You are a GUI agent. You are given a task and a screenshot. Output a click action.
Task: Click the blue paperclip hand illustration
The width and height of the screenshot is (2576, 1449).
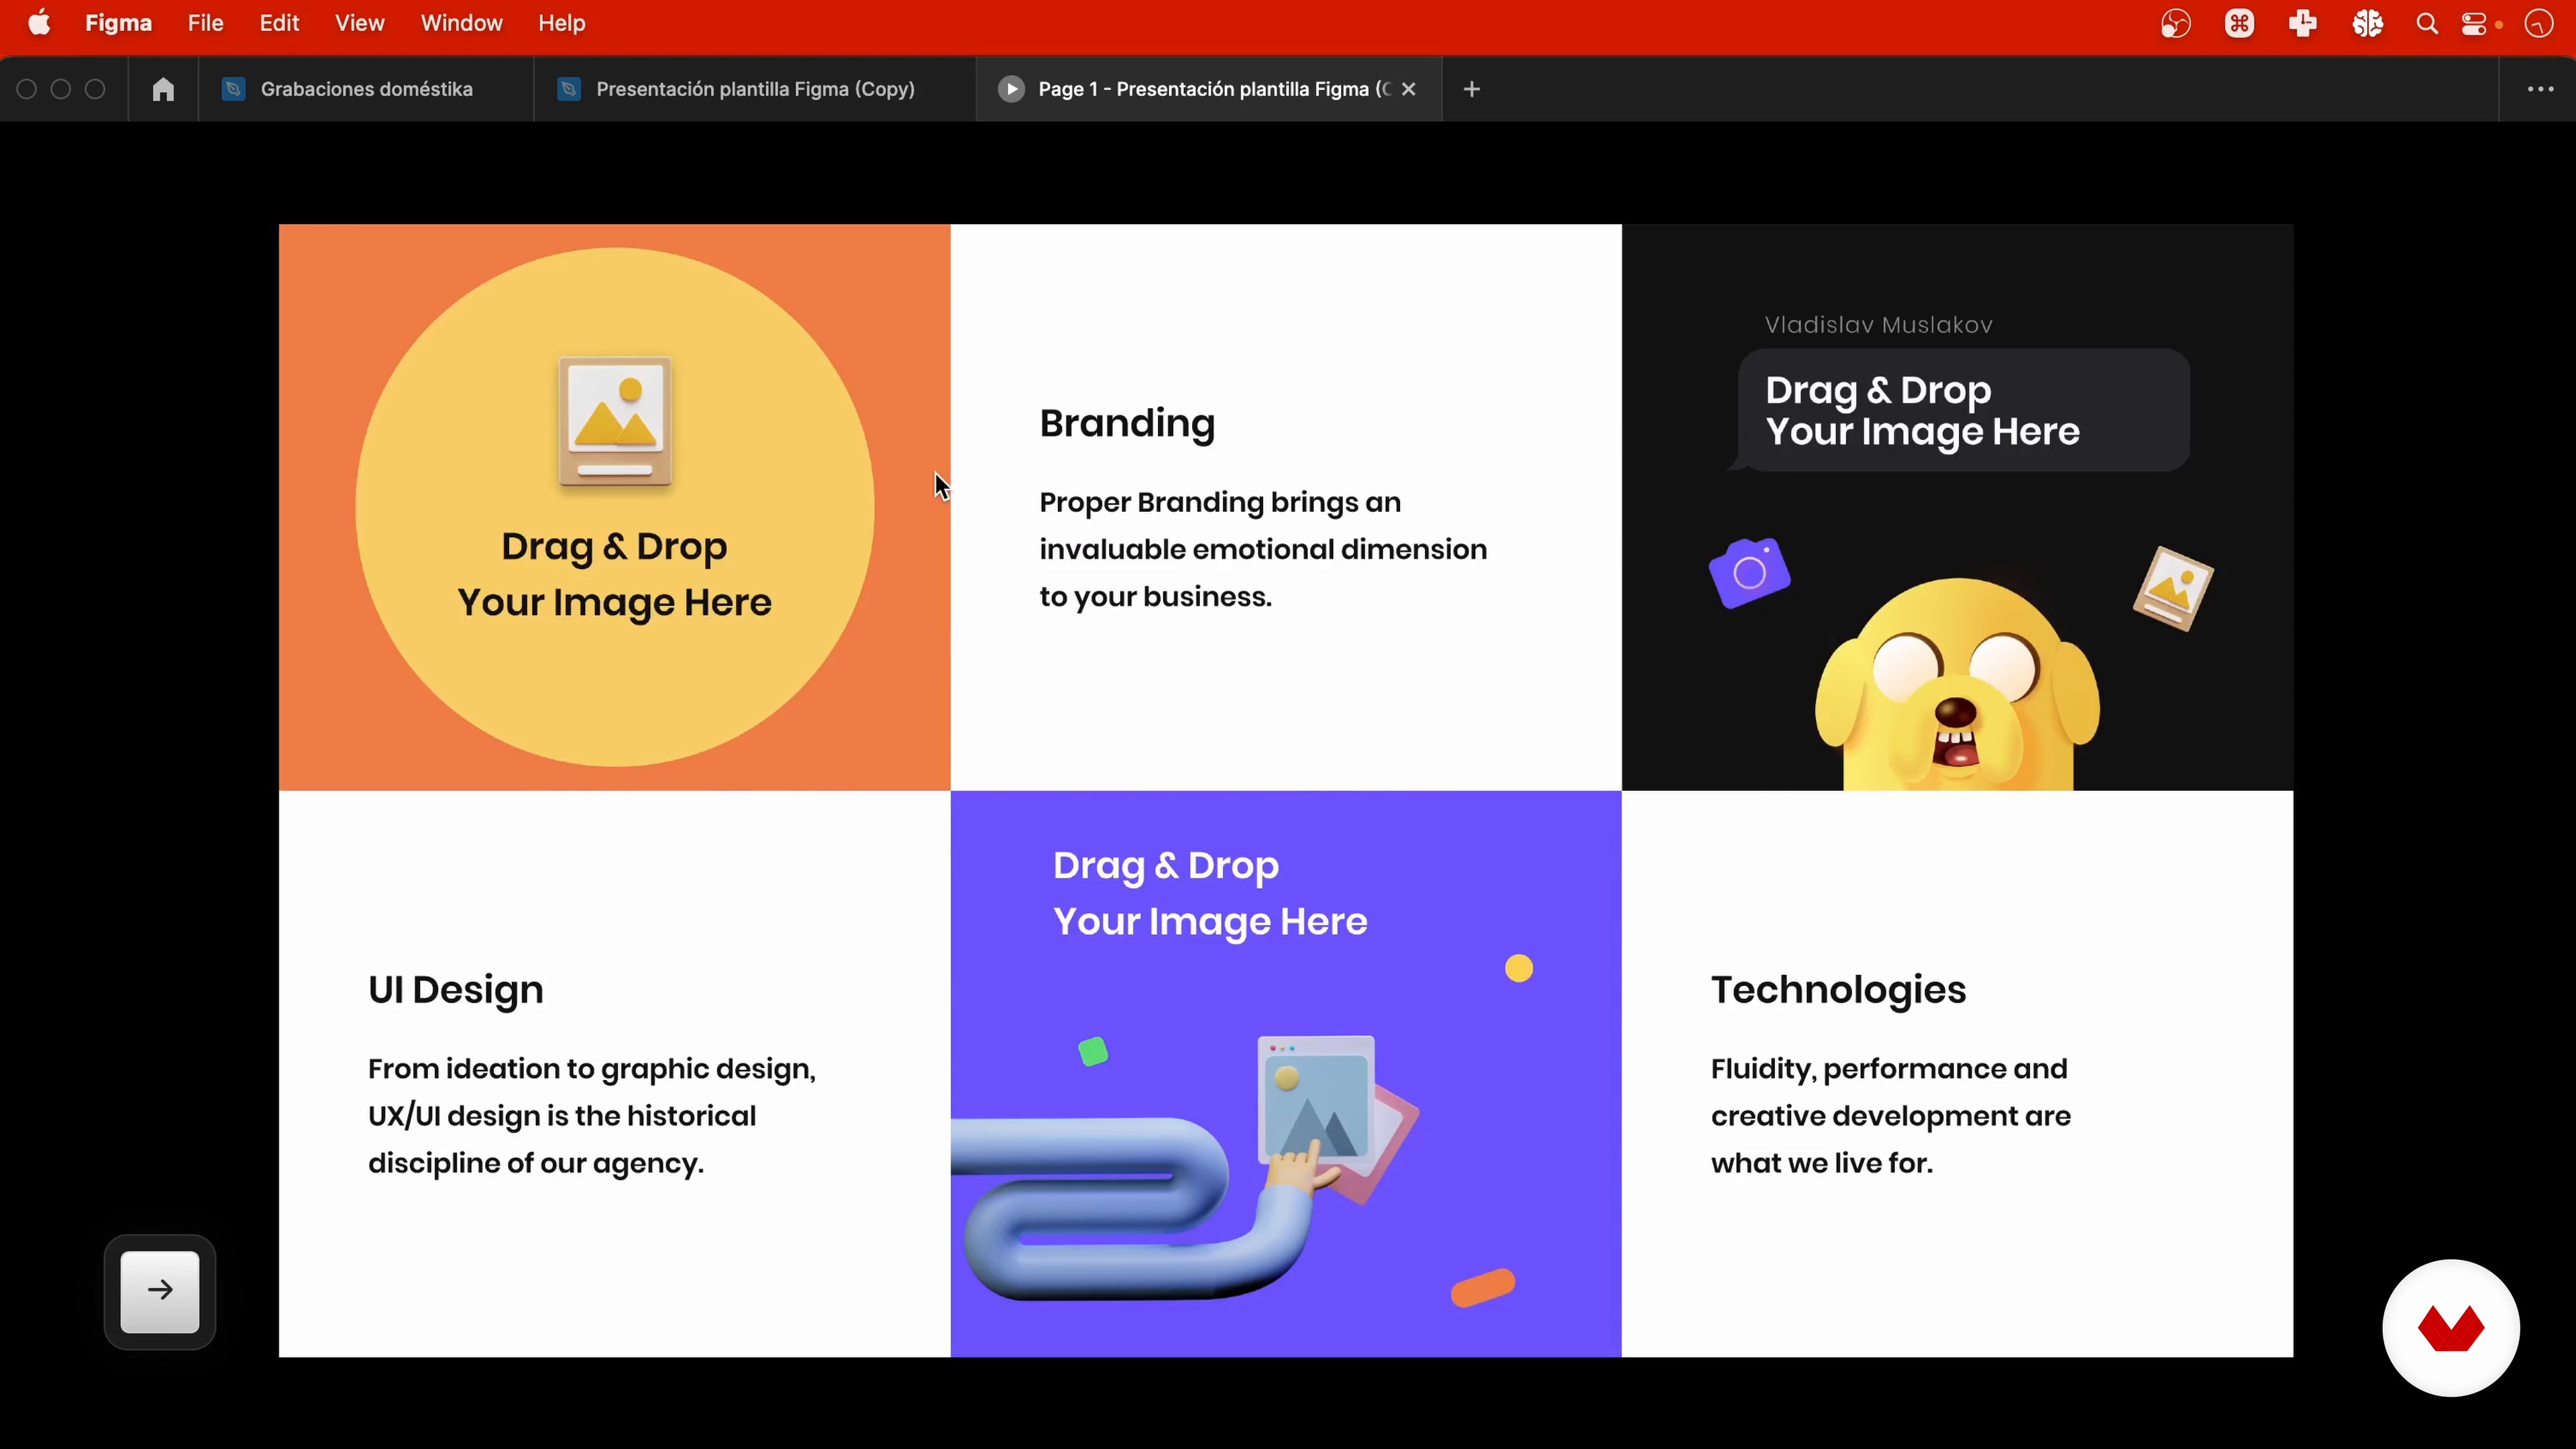(x=1185, y=1168)
